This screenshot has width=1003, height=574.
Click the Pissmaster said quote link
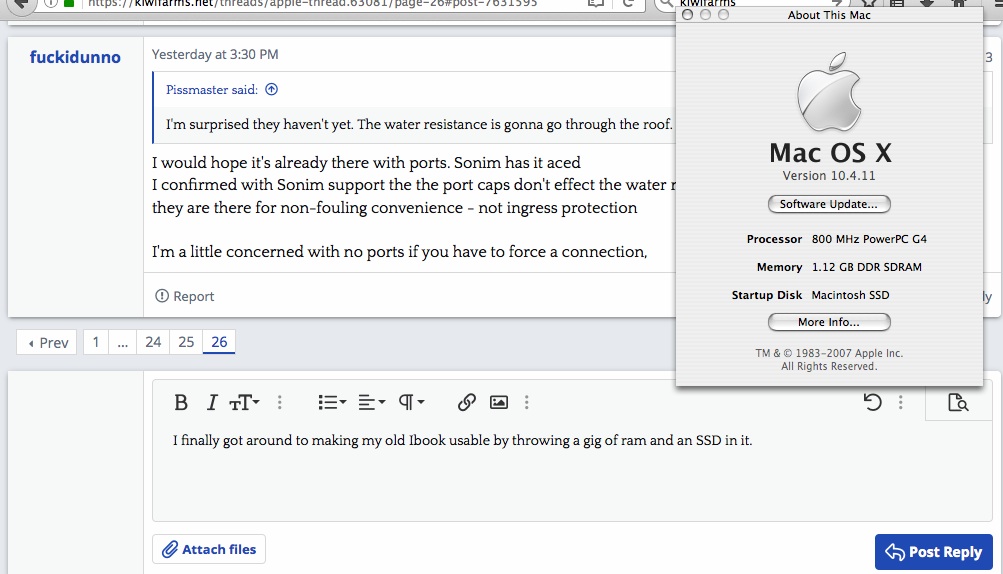click(212, 90)
